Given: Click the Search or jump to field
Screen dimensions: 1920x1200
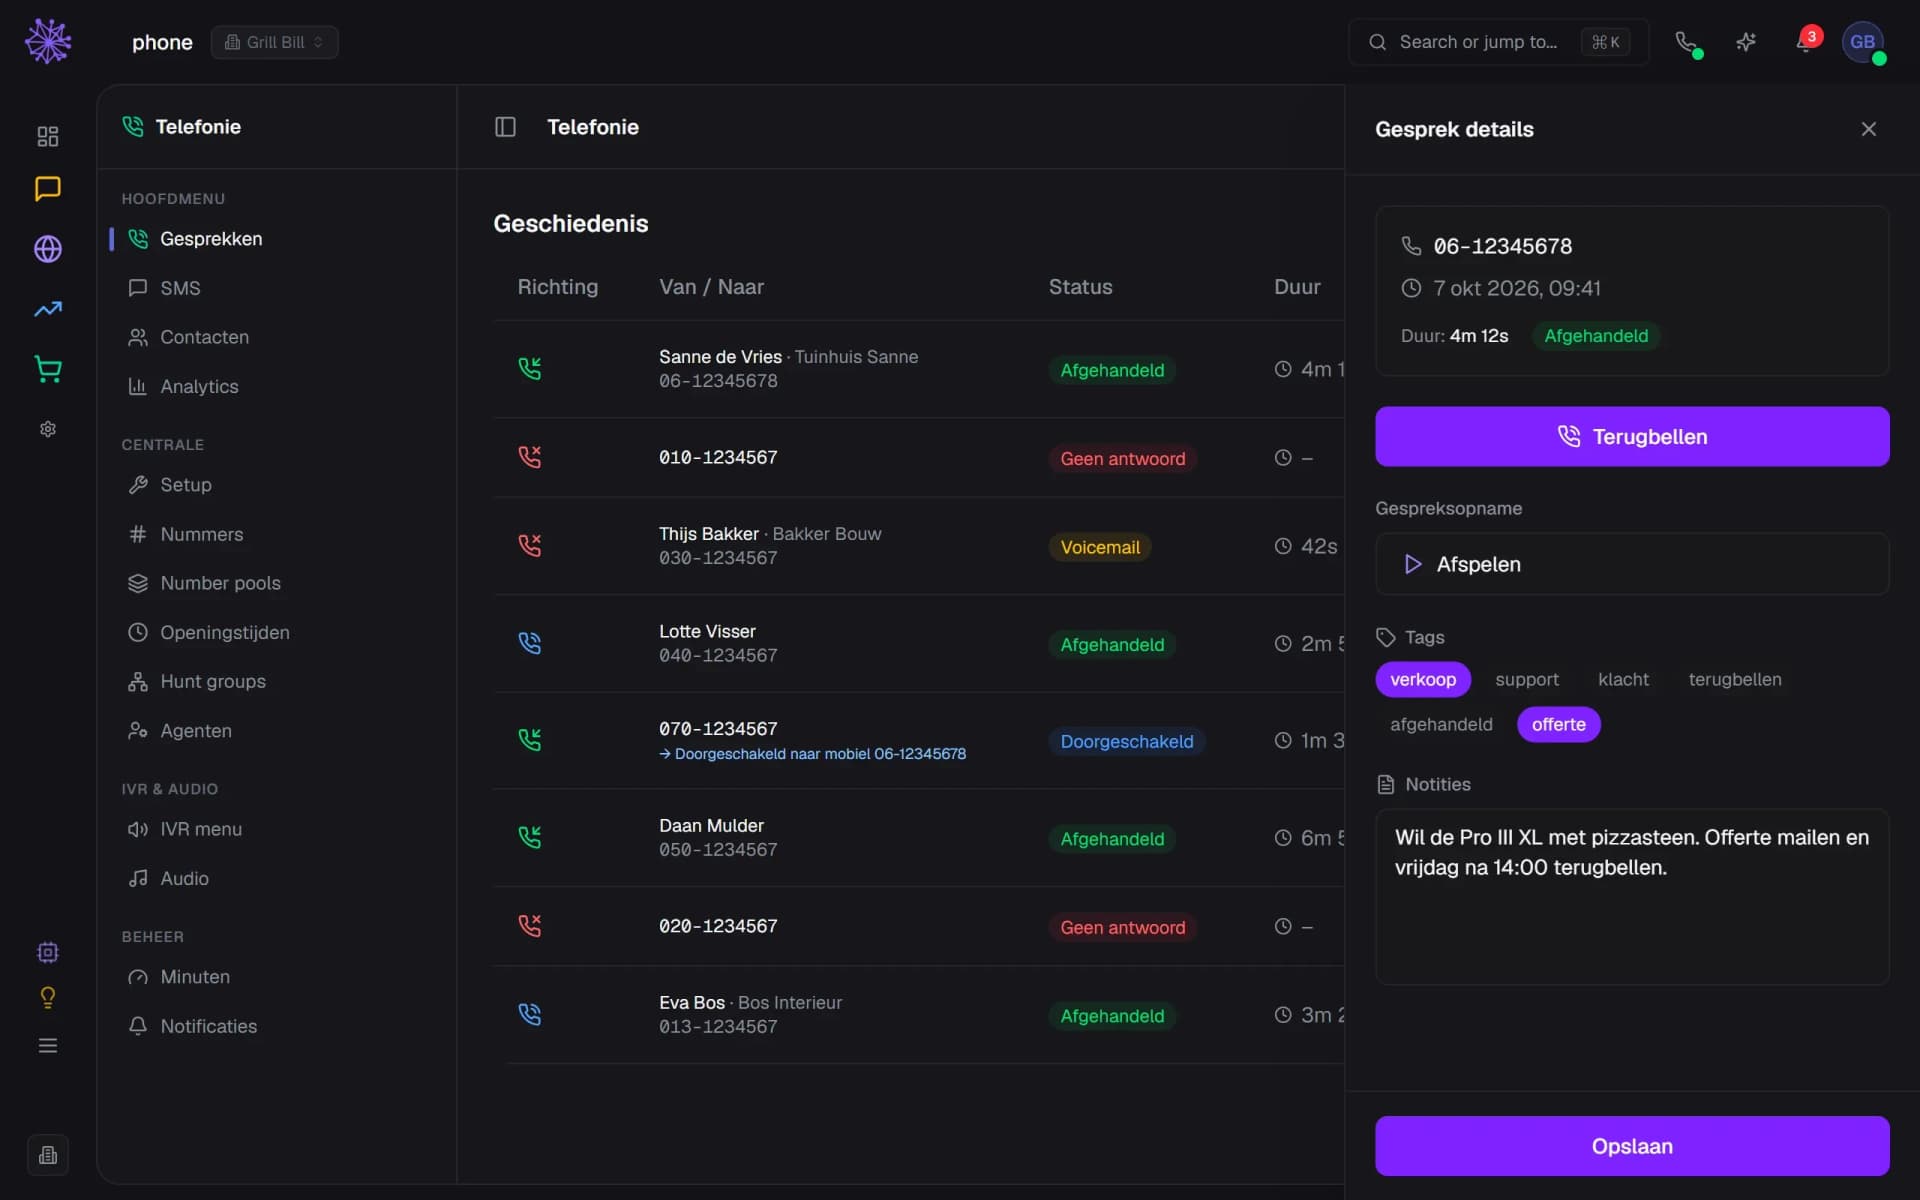Looking at the screenshot, I should click(1498, 42).
